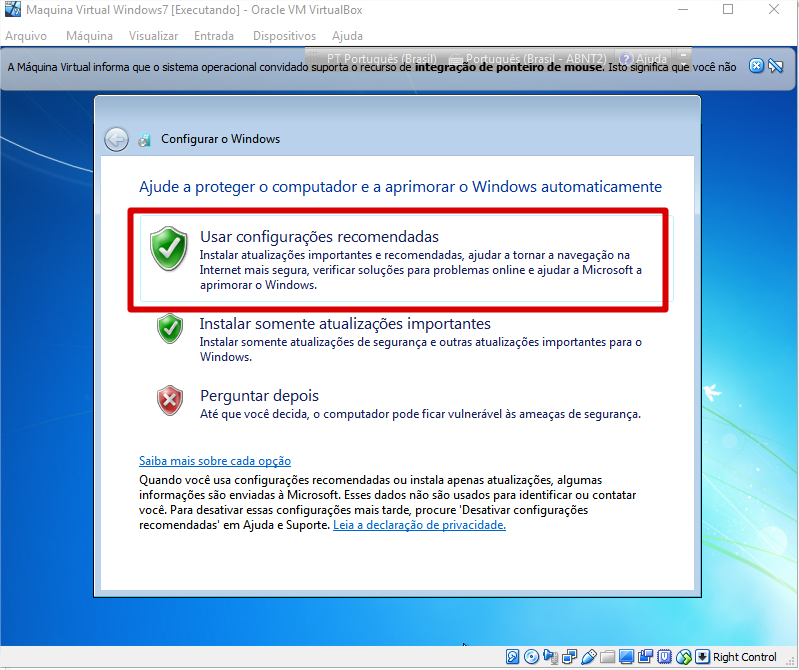
Task: Click Right Control host key label
Action: coord(744,657)
